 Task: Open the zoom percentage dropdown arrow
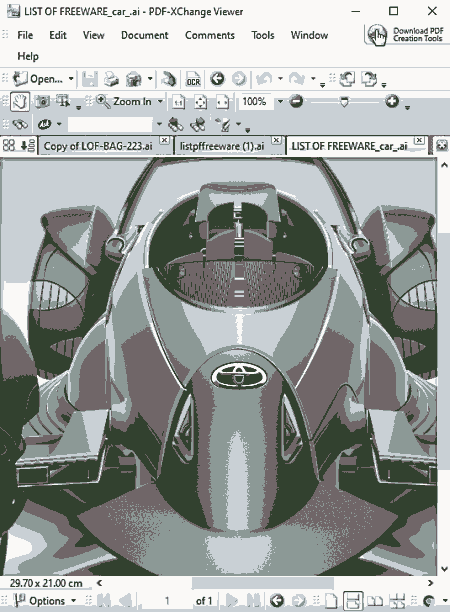point(280,101)
